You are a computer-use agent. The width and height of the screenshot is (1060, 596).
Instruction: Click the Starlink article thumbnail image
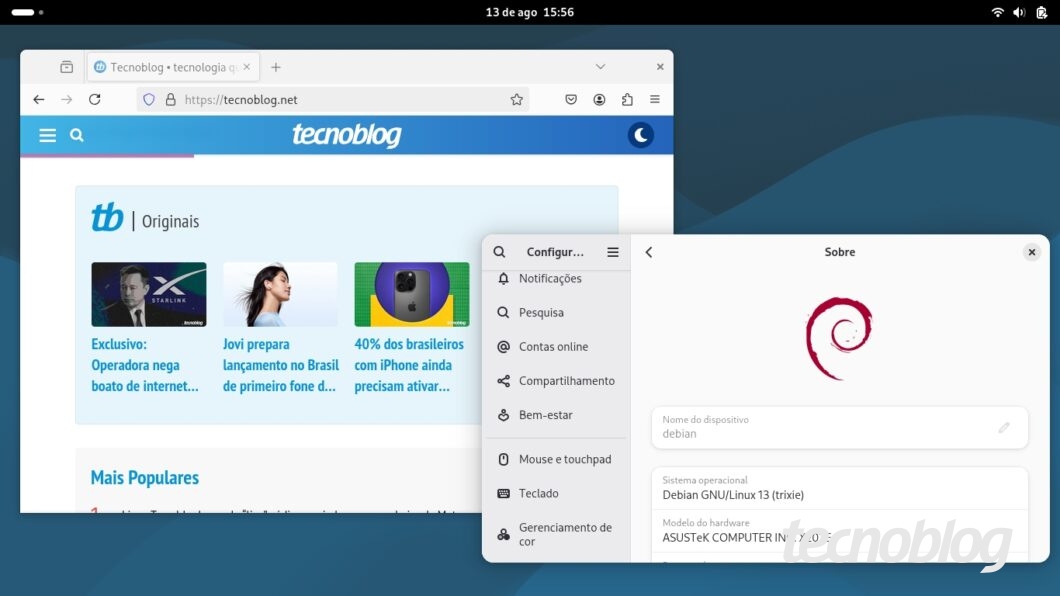tap(149, 294)
